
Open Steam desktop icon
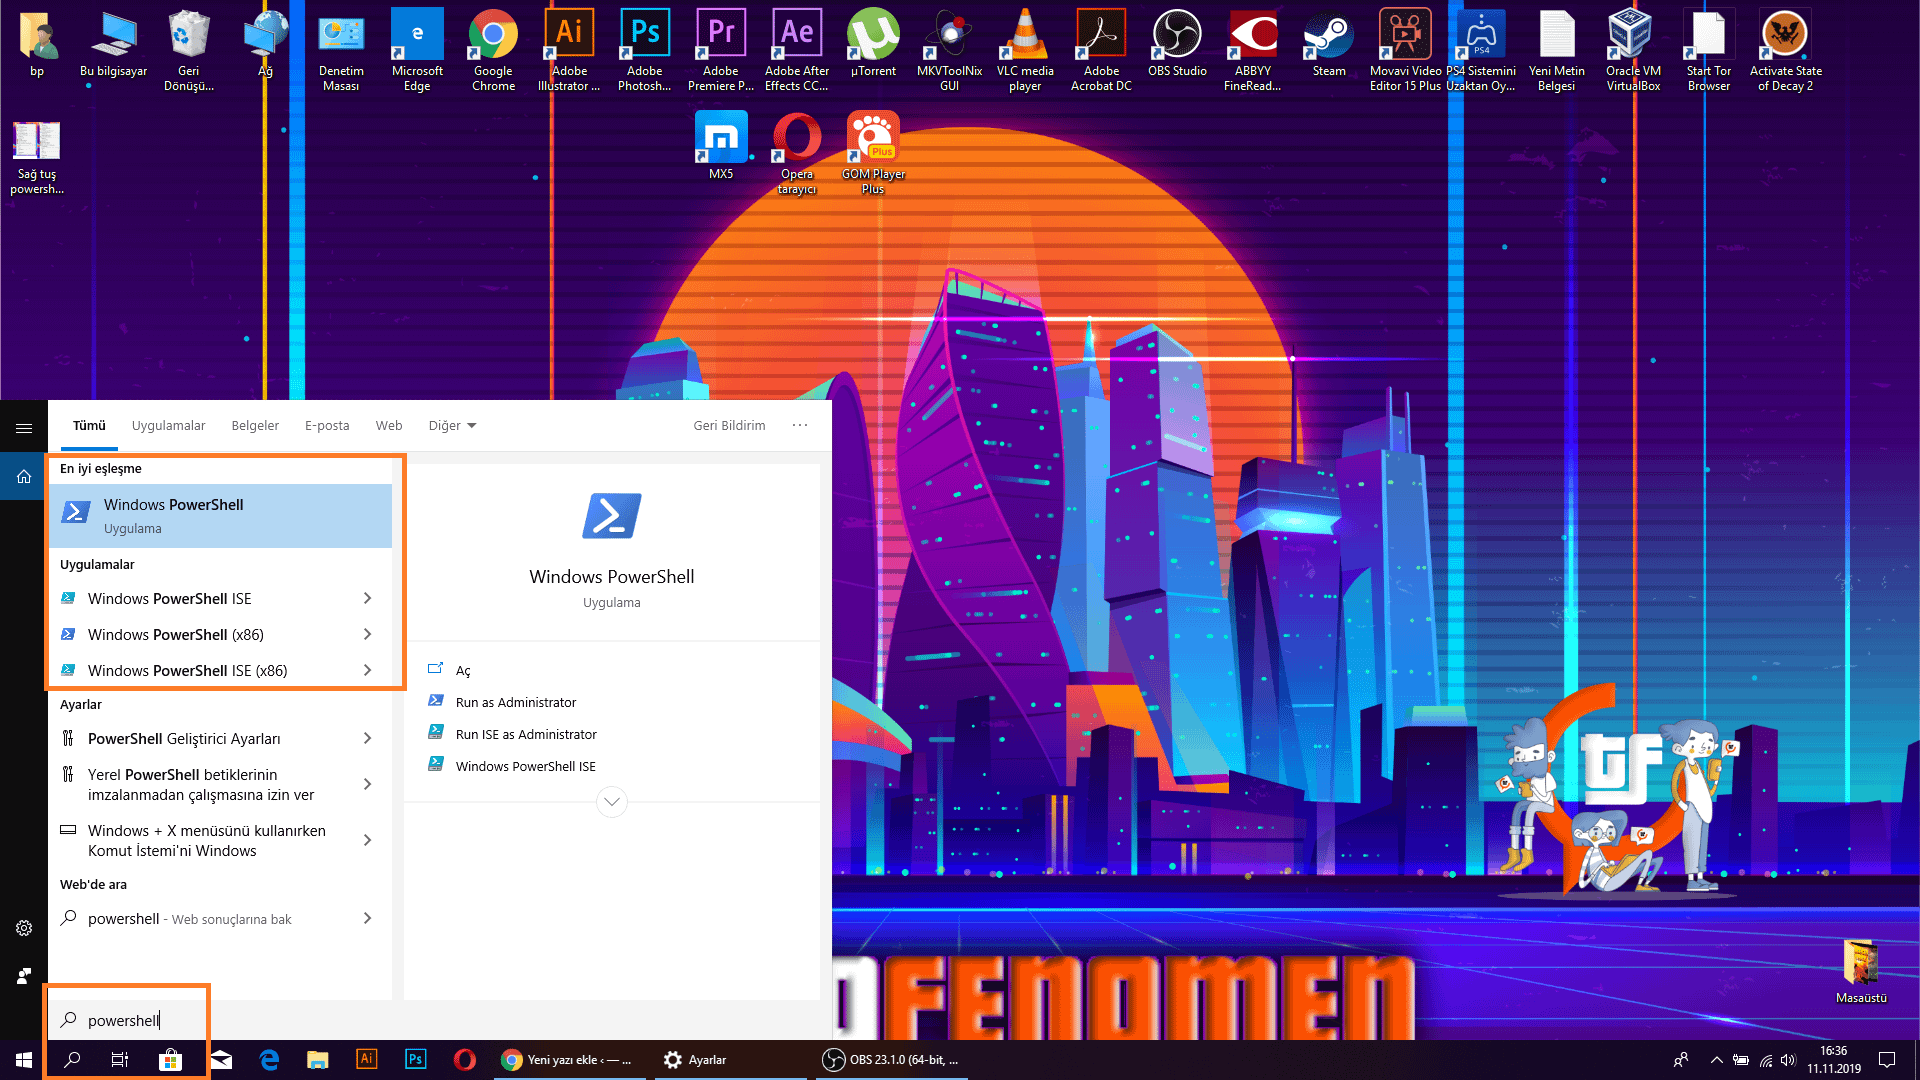tap(1329, 43)
